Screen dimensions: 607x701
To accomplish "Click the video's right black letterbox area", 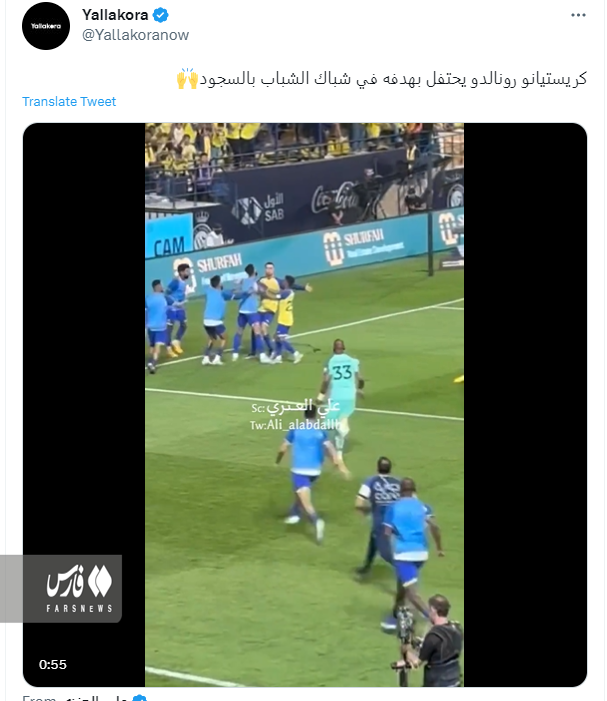I will pyautogui.click(x=525, y=405).
